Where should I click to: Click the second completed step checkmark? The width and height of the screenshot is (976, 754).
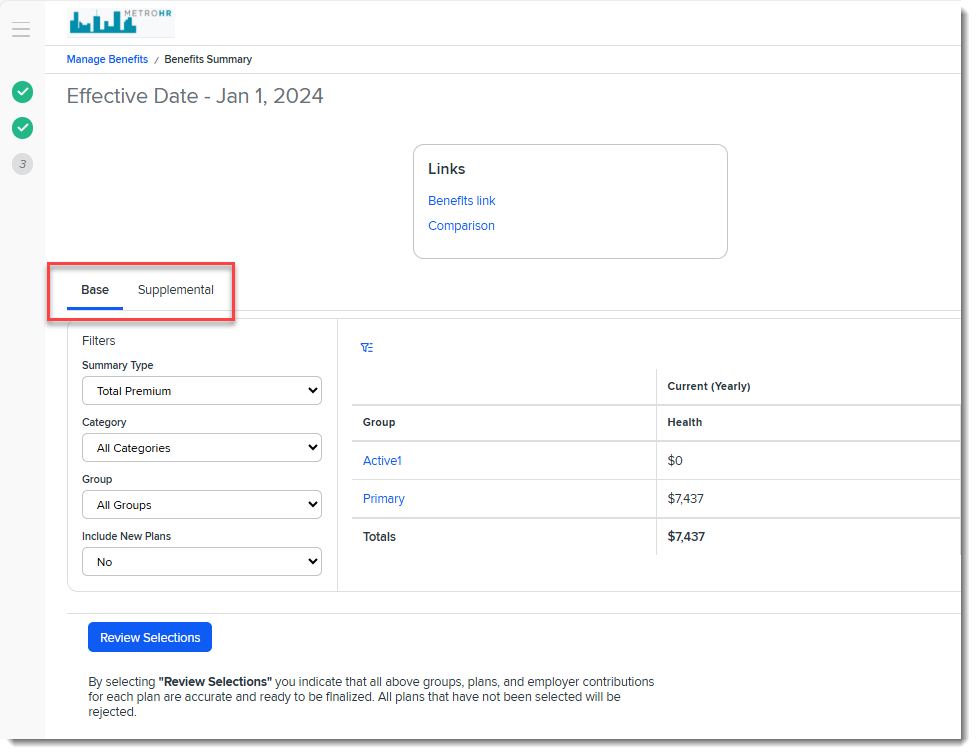(x=22, y=128)
